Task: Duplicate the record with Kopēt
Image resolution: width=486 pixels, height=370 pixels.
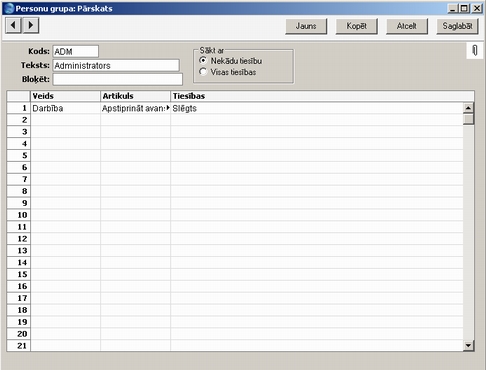Action: (x=356, y=26)
